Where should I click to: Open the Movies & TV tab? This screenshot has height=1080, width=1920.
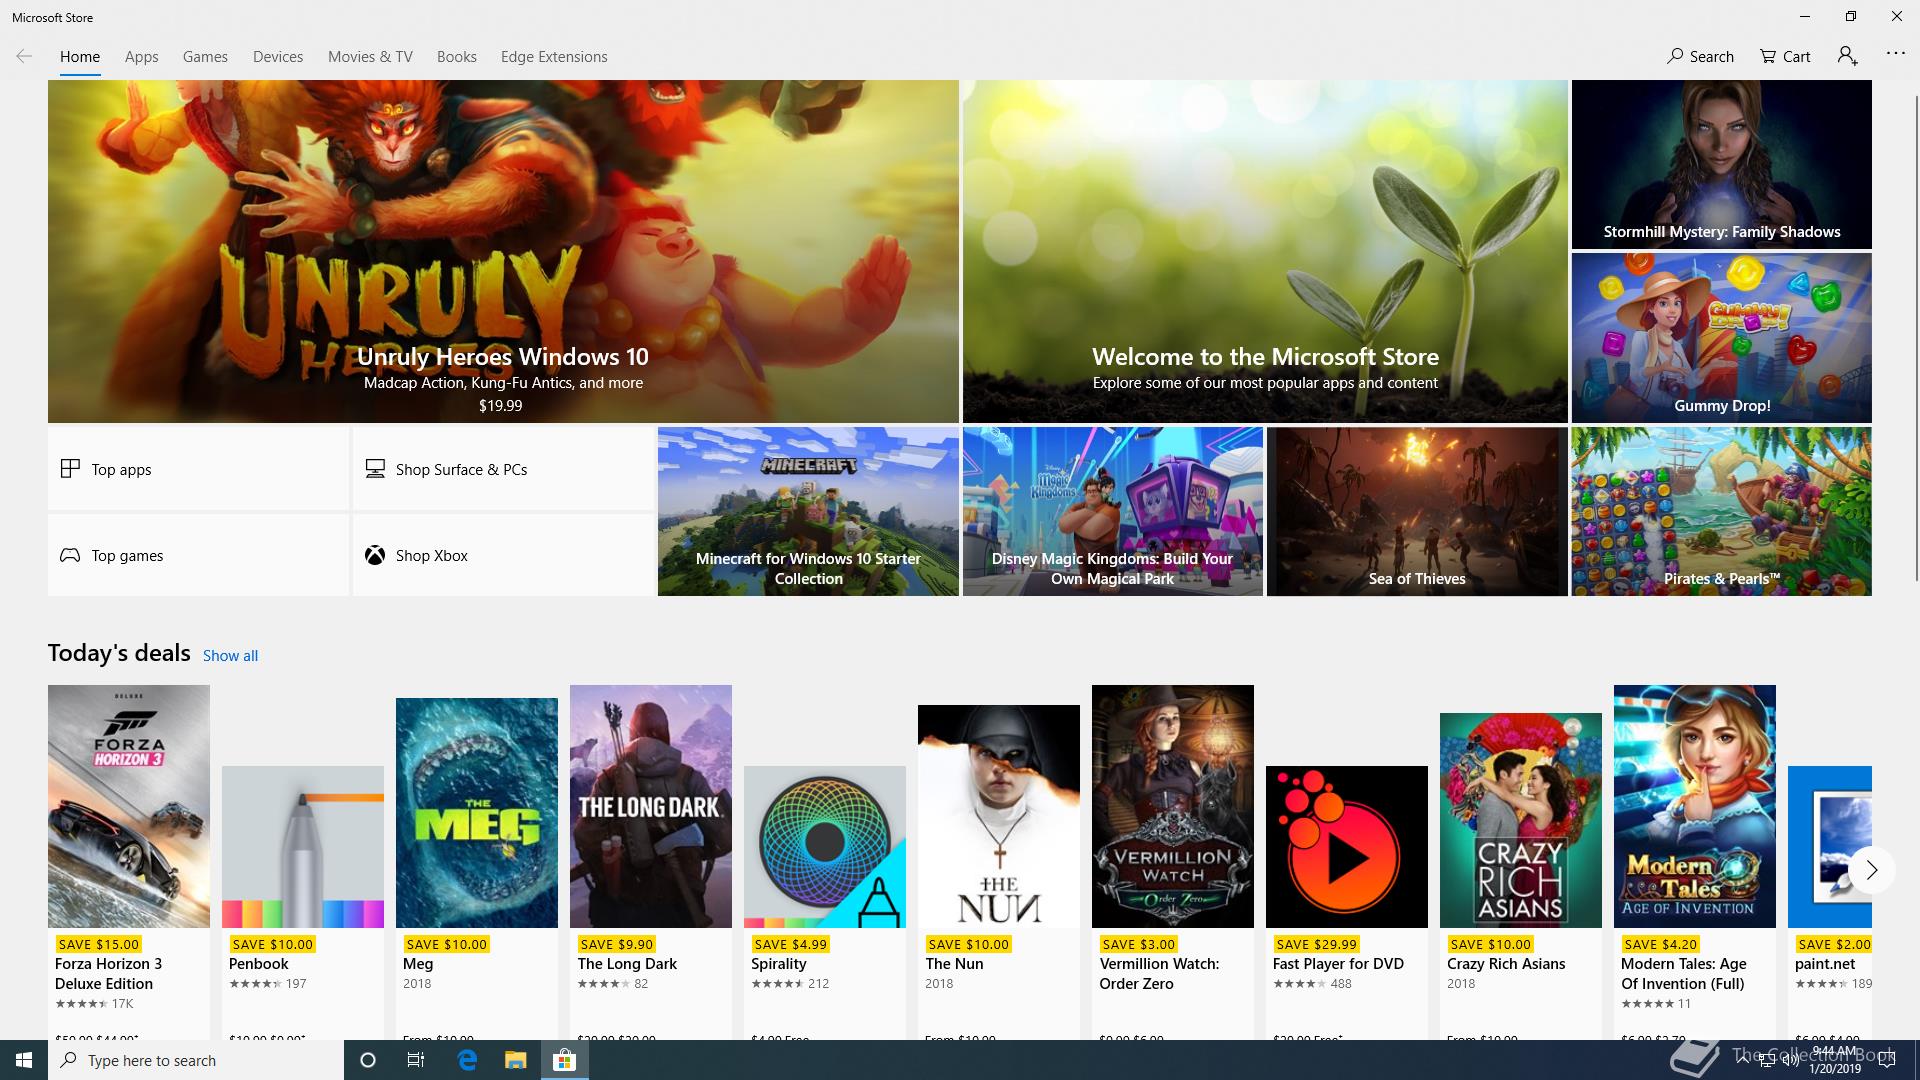[370, 57]
